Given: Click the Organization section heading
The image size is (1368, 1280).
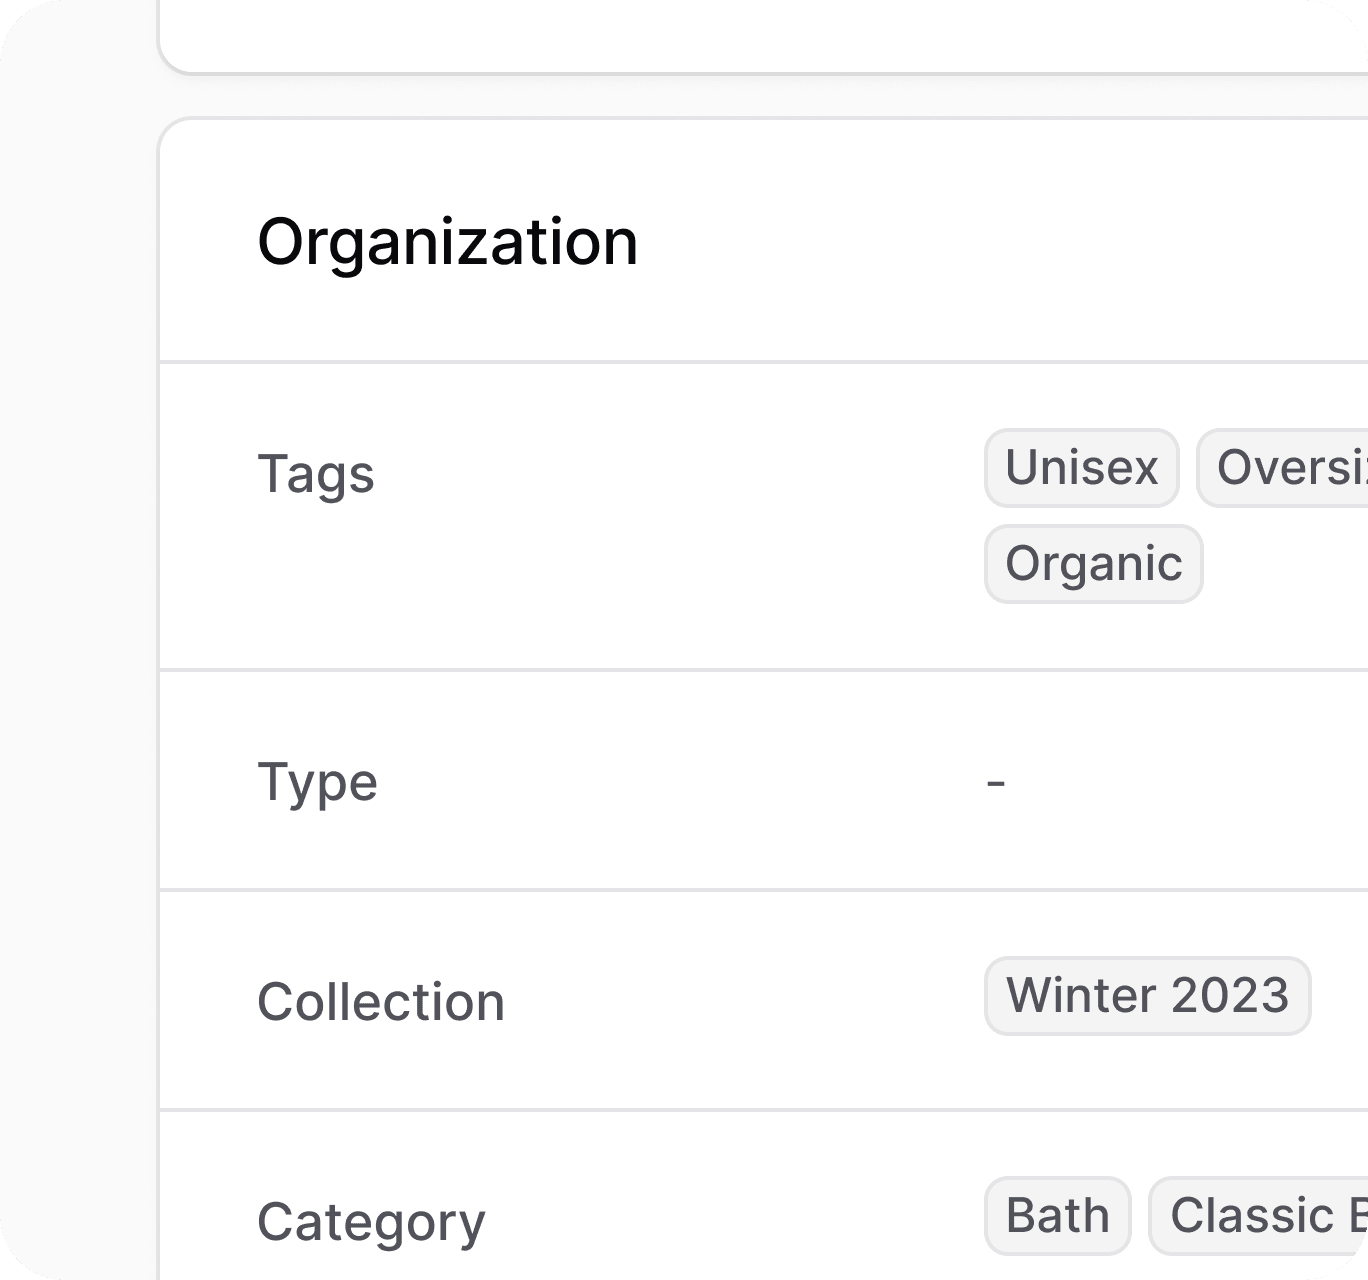Looking at the screenshot, I should pyautogui.click(x=447, y=243).
